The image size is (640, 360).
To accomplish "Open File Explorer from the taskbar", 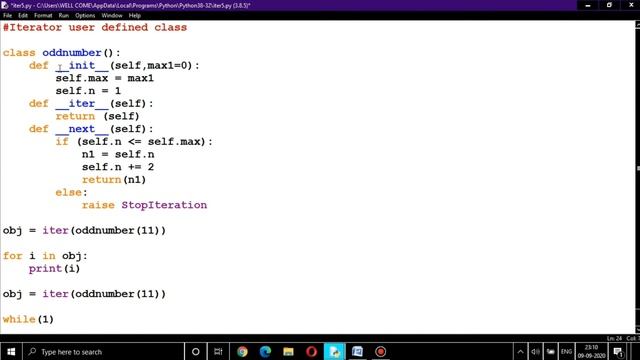I will (x=288, y=351).
